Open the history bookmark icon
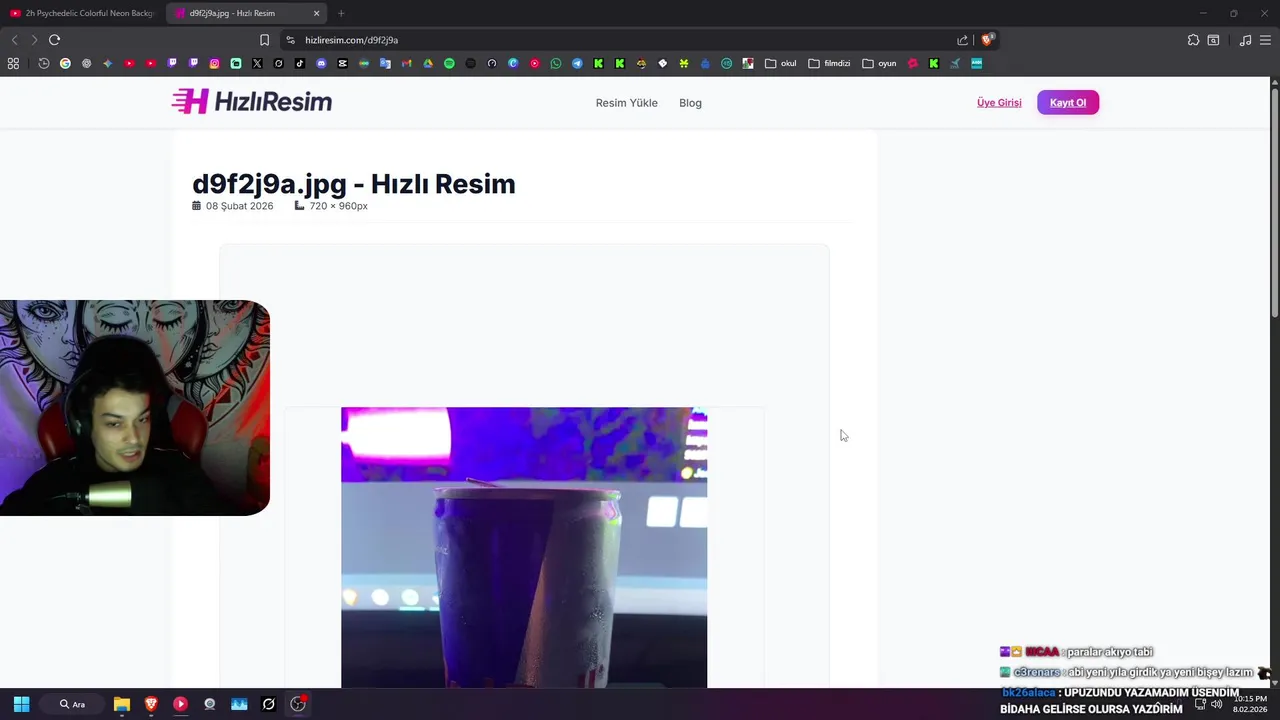 [x=44, y=63]
